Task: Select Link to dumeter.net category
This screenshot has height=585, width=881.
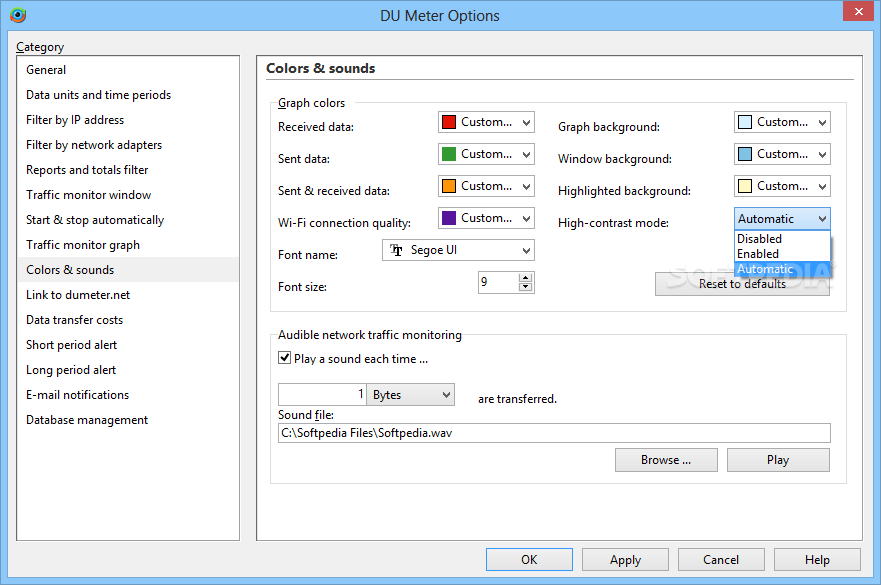Action: 128,295
